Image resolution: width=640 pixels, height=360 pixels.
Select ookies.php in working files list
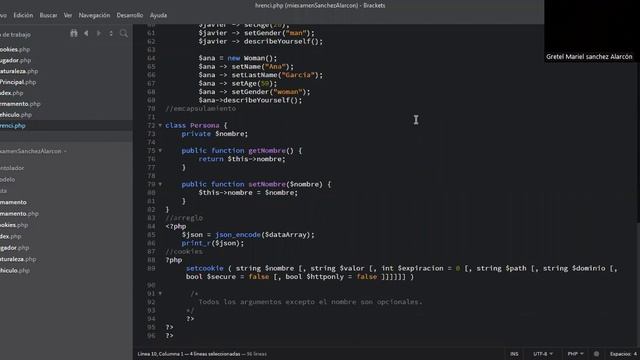(15, 49)
